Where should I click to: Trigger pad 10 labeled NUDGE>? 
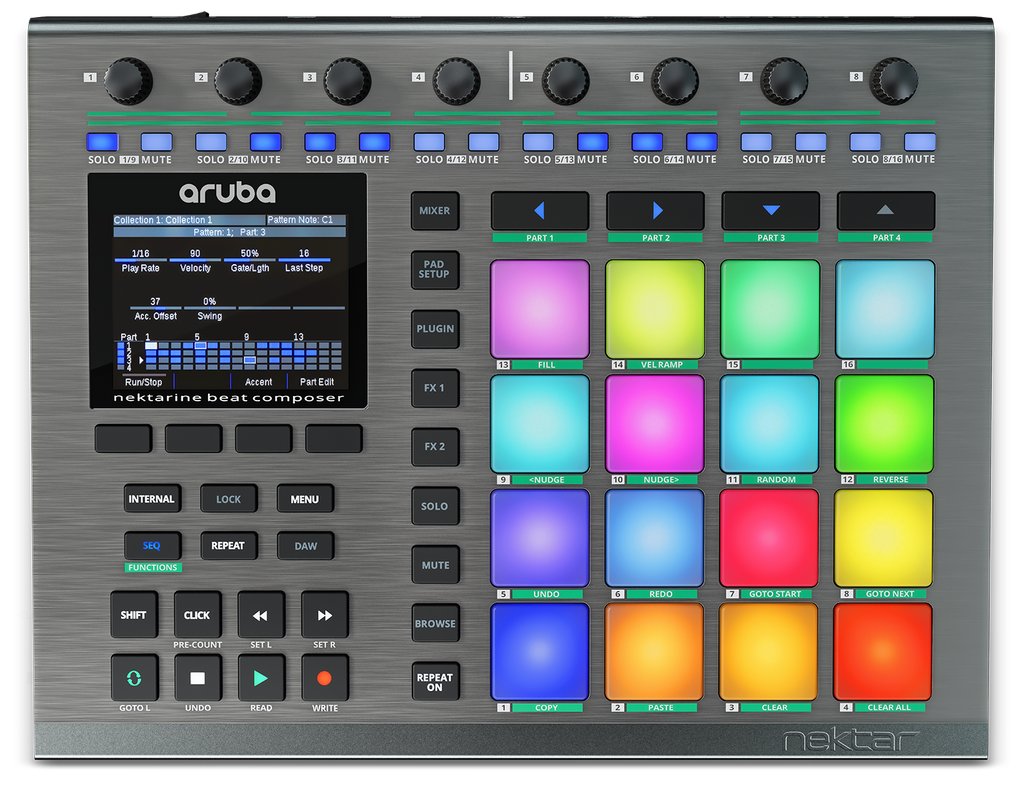pos(655,424)
